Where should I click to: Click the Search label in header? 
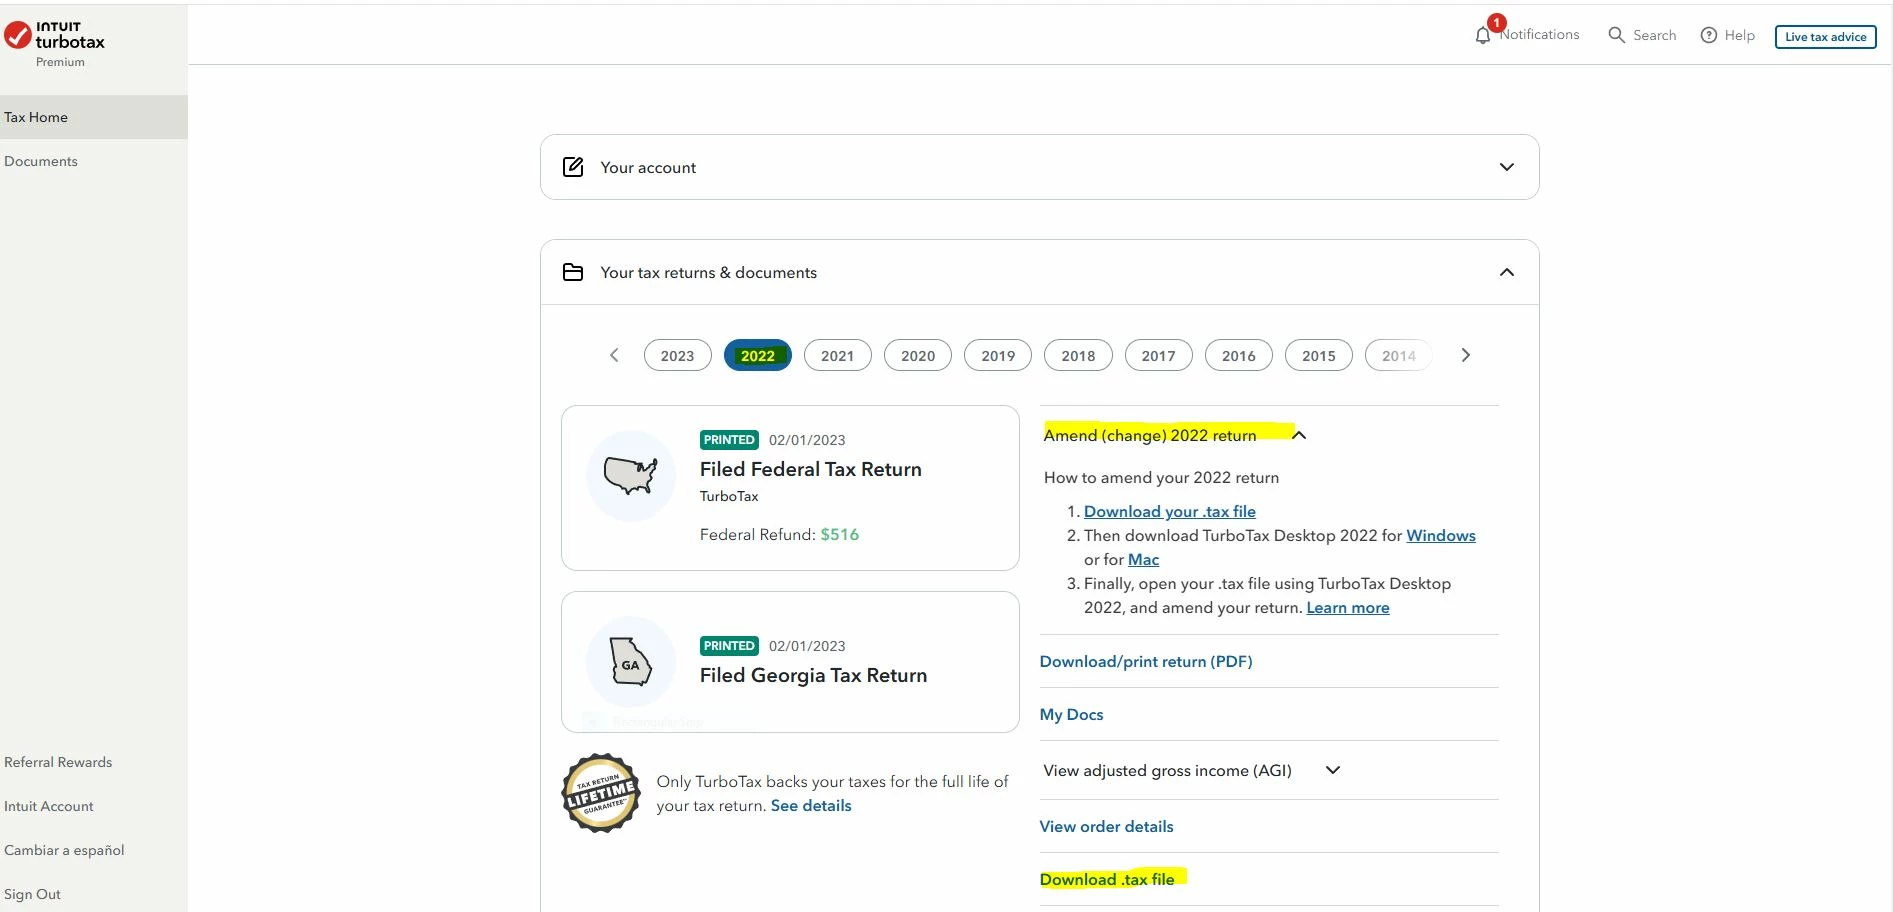[1654, 35]
